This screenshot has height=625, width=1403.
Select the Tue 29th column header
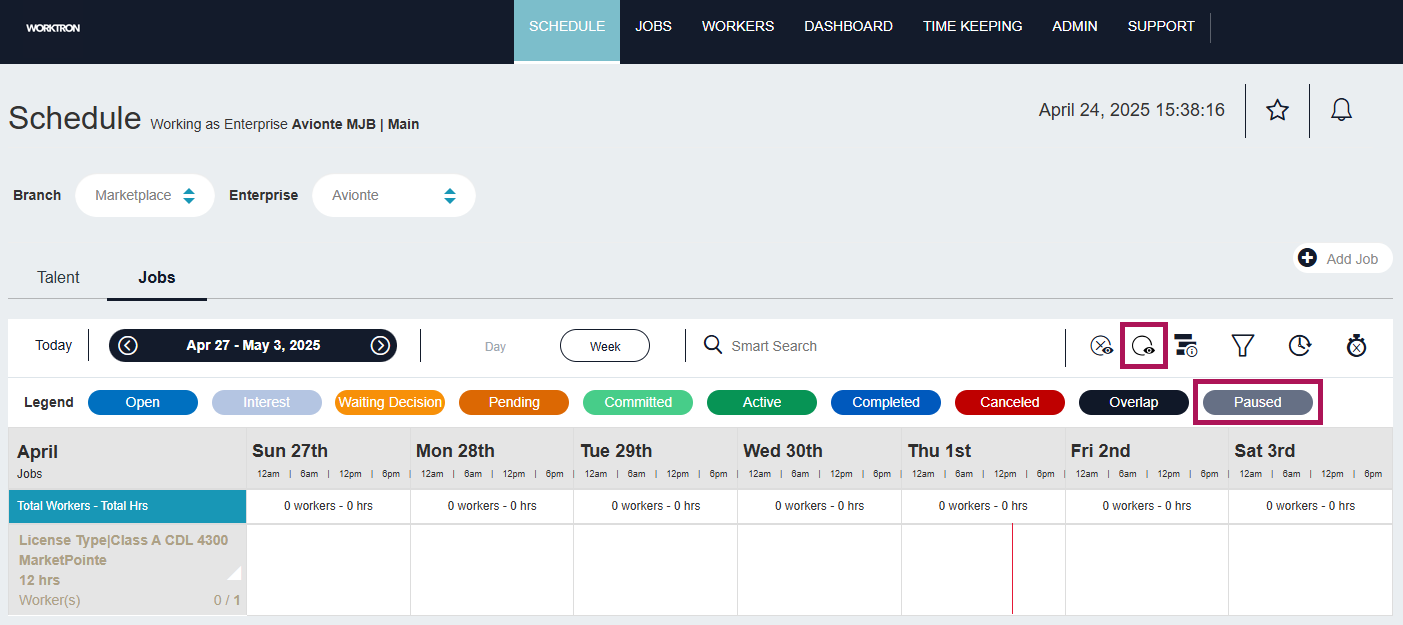(x=656, y=459)
